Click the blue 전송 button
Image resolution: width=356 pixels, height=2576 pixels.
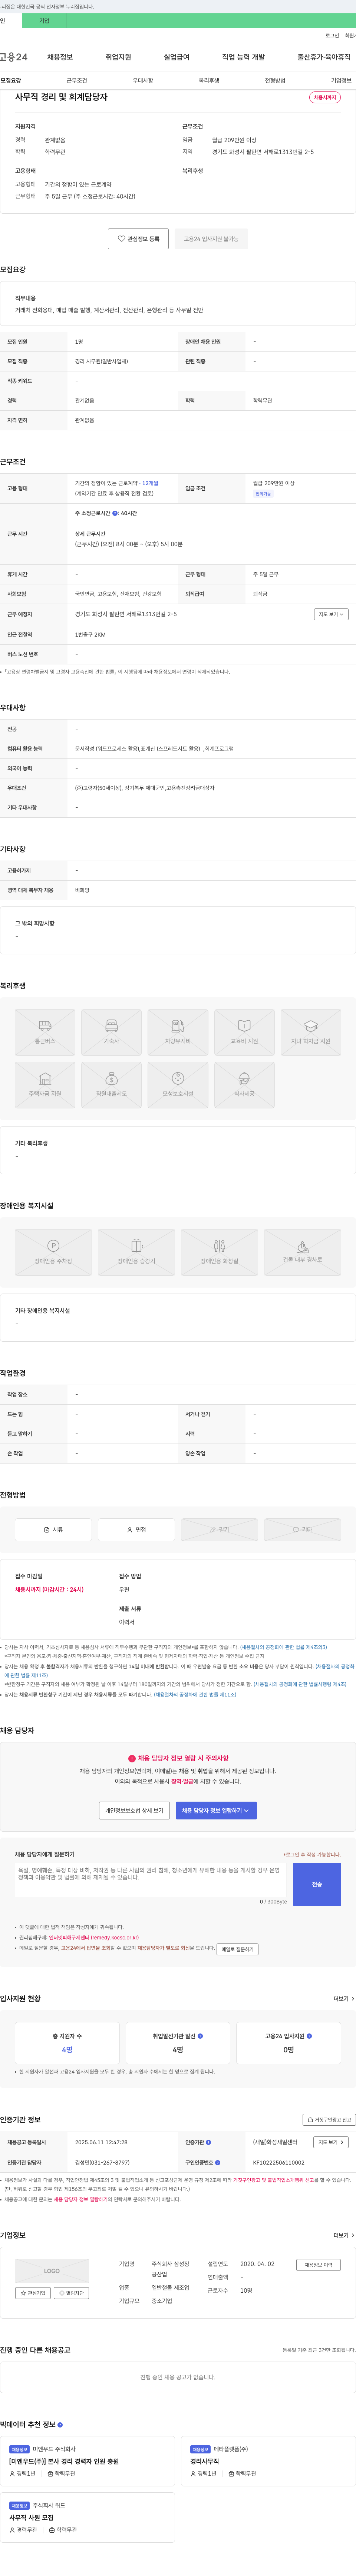click(x=317, y=1884)
